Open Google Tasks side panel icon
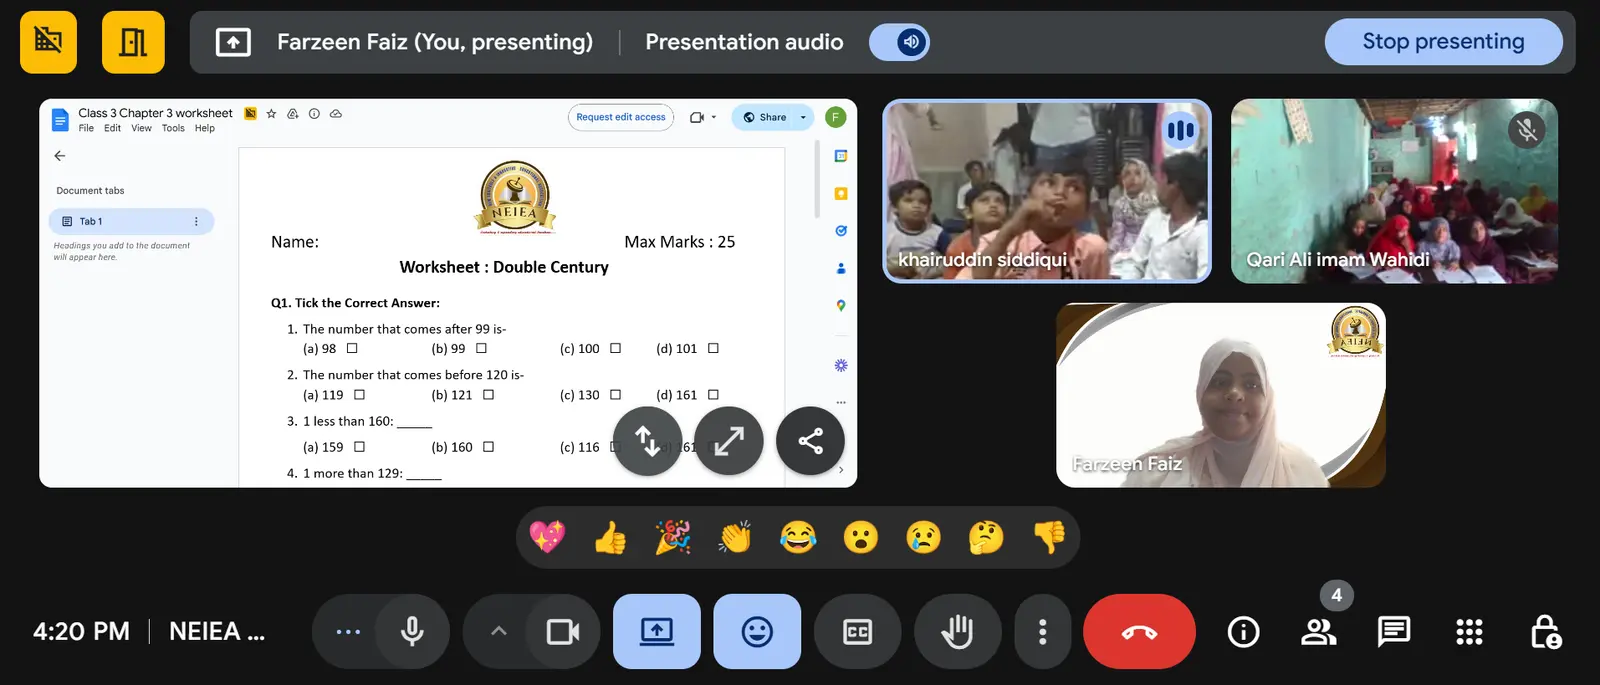 (841, 231)
